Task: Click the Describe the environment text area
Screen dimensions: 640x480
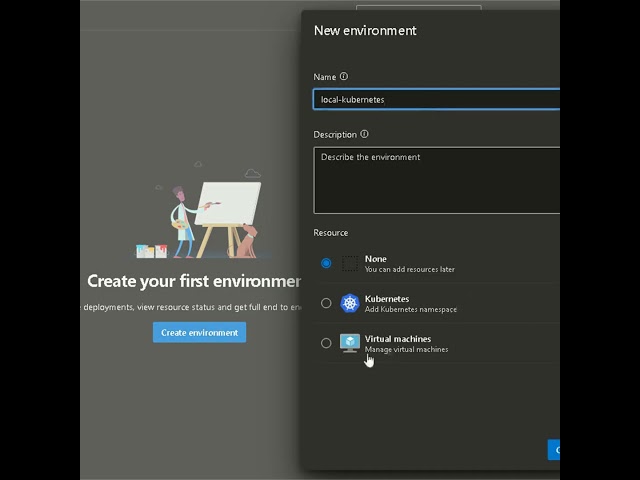Action: click(x=436, y=180)
